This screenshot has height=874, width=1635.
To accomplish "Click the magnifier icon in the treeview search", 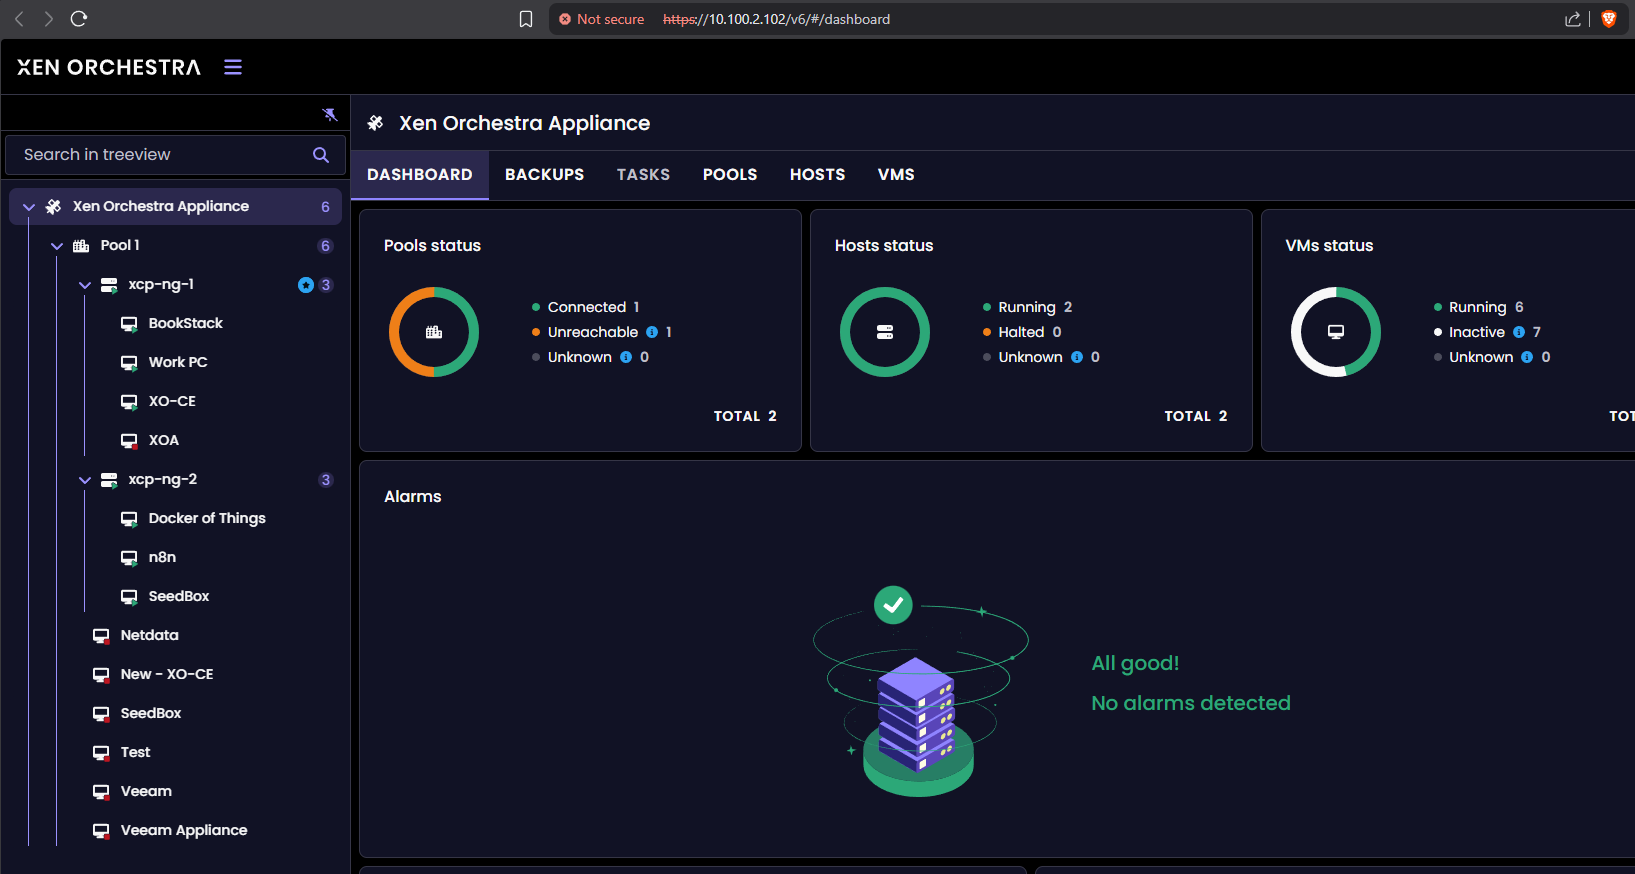I will pyautogui.click(x=321, y=155).
